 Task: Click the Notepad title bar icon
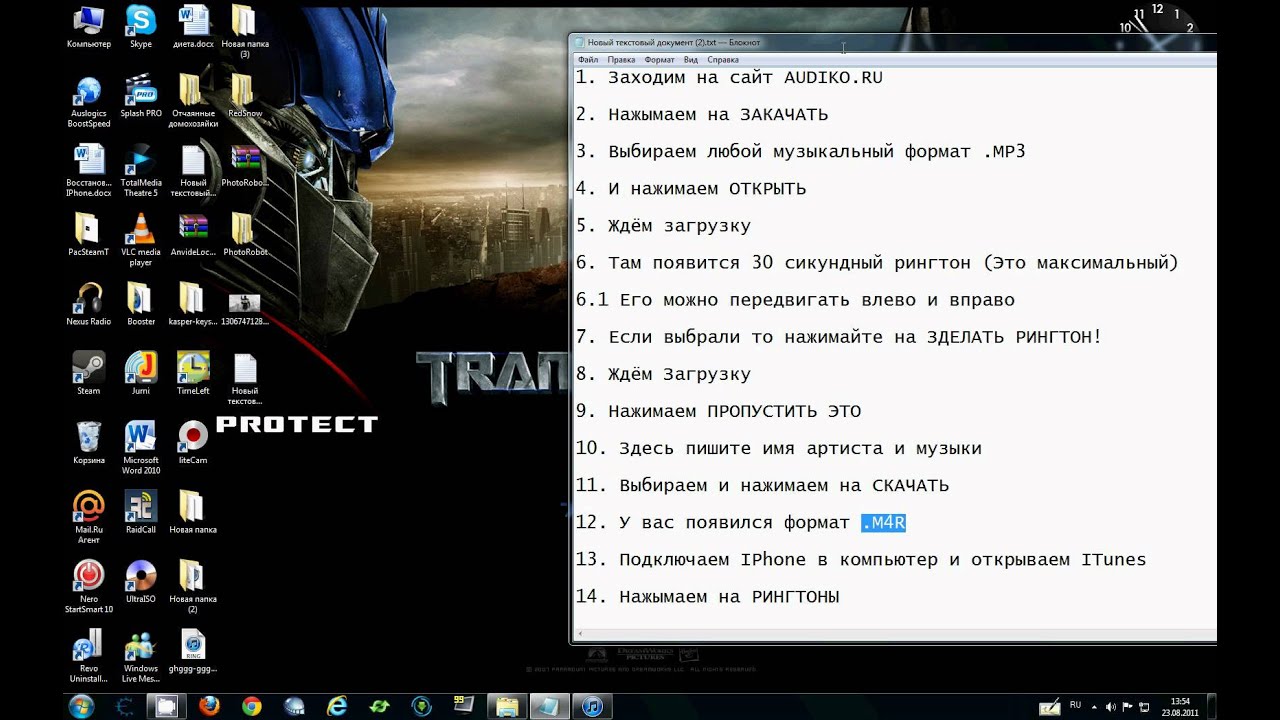click(x=579, y=42)
